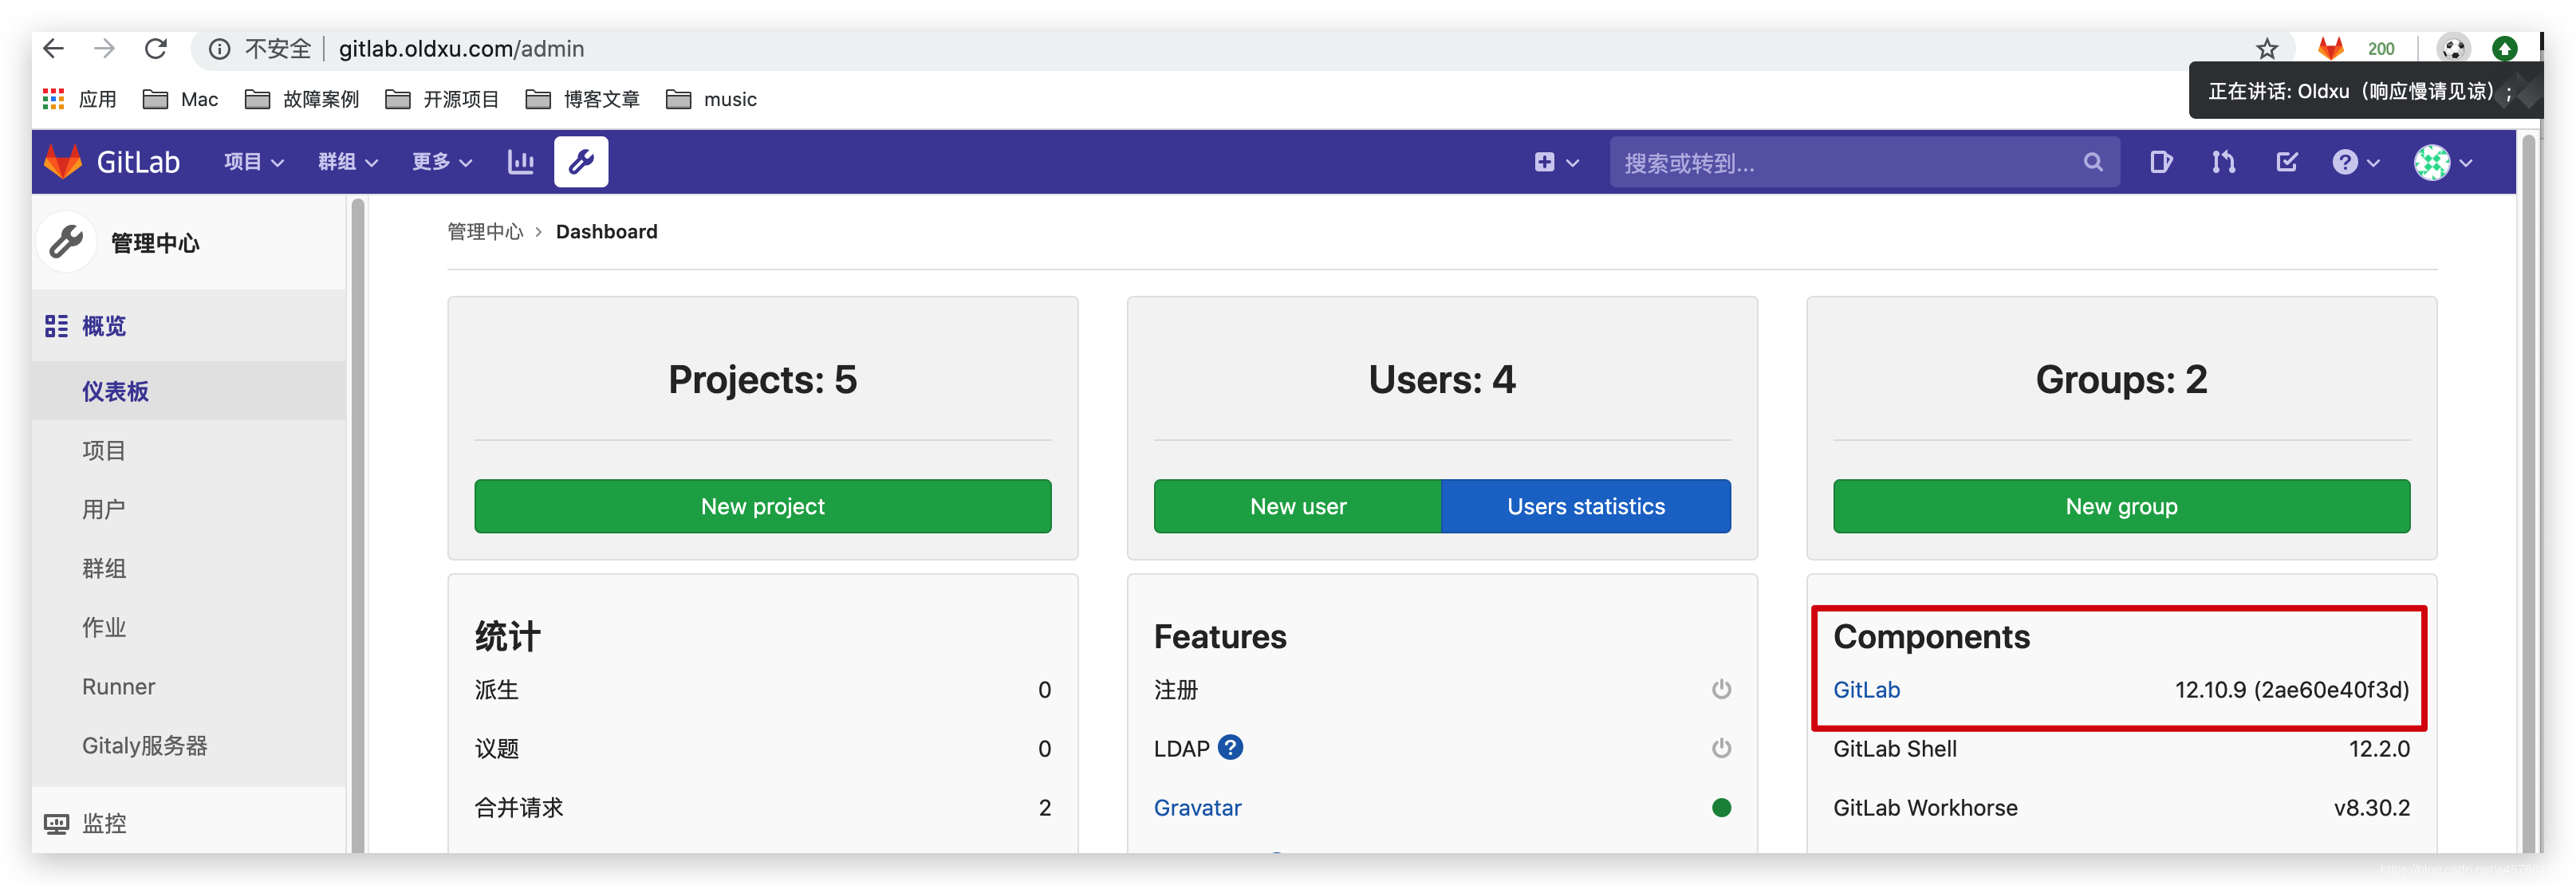Click the sidebar vertical scrollbar

point(357,524)
